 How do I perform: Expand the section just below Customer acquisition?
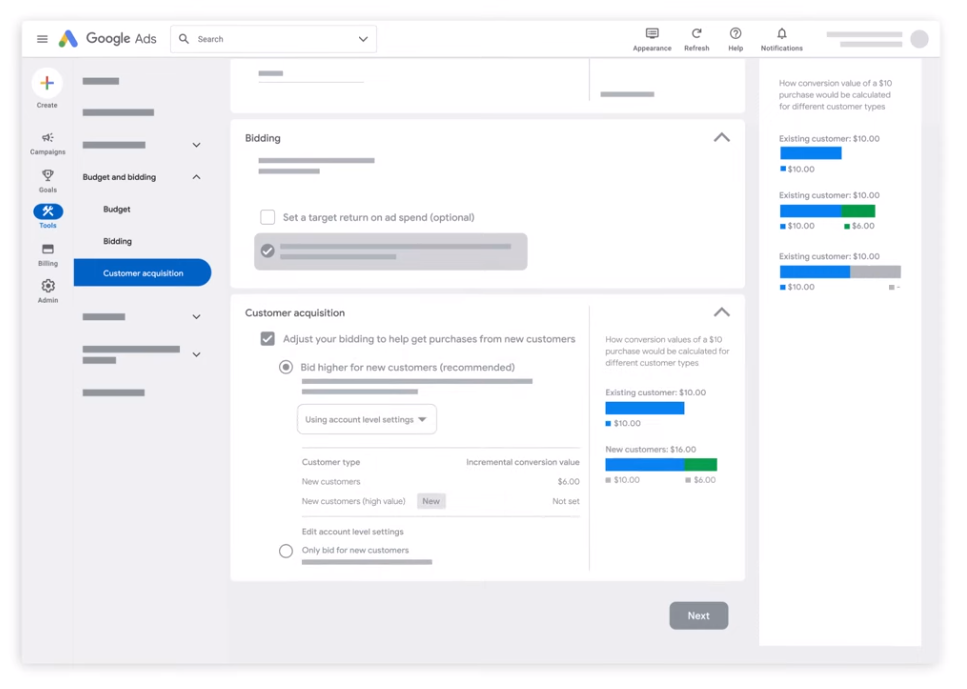pyautogui.click(x=196, y=316)
